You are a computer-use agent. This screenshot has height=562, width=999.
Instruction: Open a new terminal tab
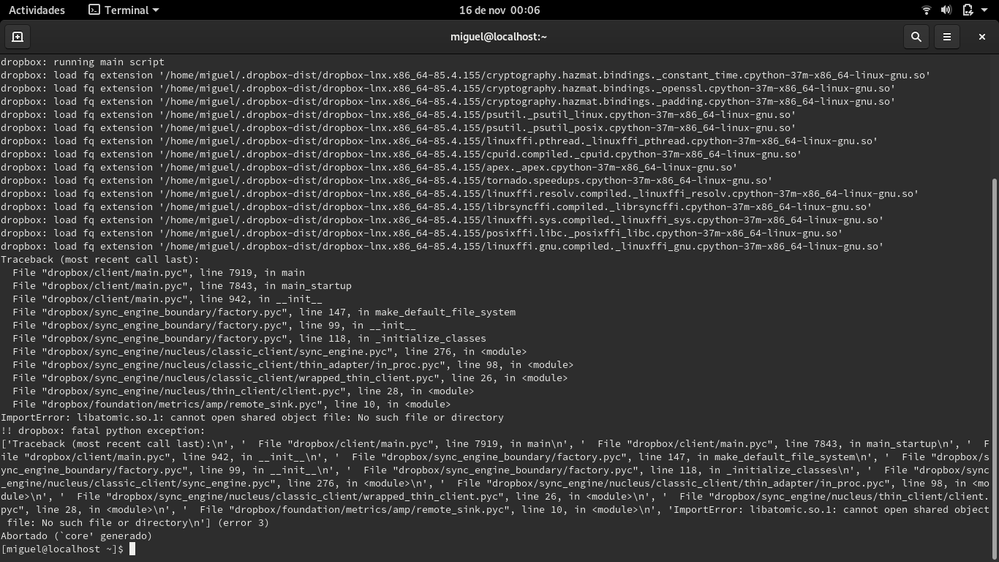17,37
